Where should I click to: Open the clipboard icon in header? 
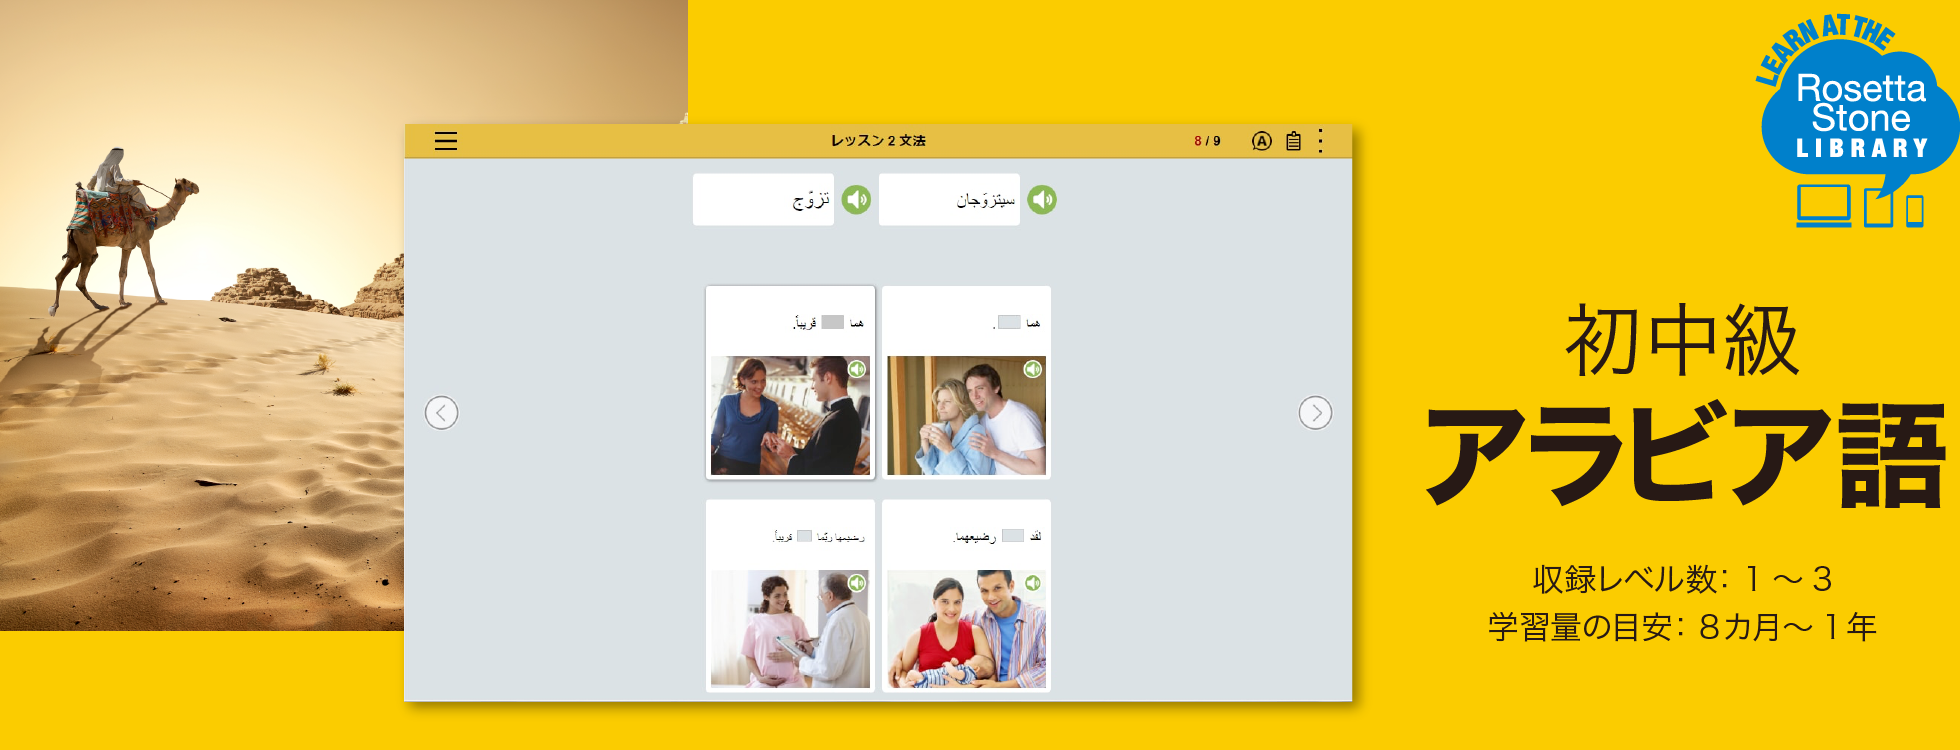[x=1293, y=141]
